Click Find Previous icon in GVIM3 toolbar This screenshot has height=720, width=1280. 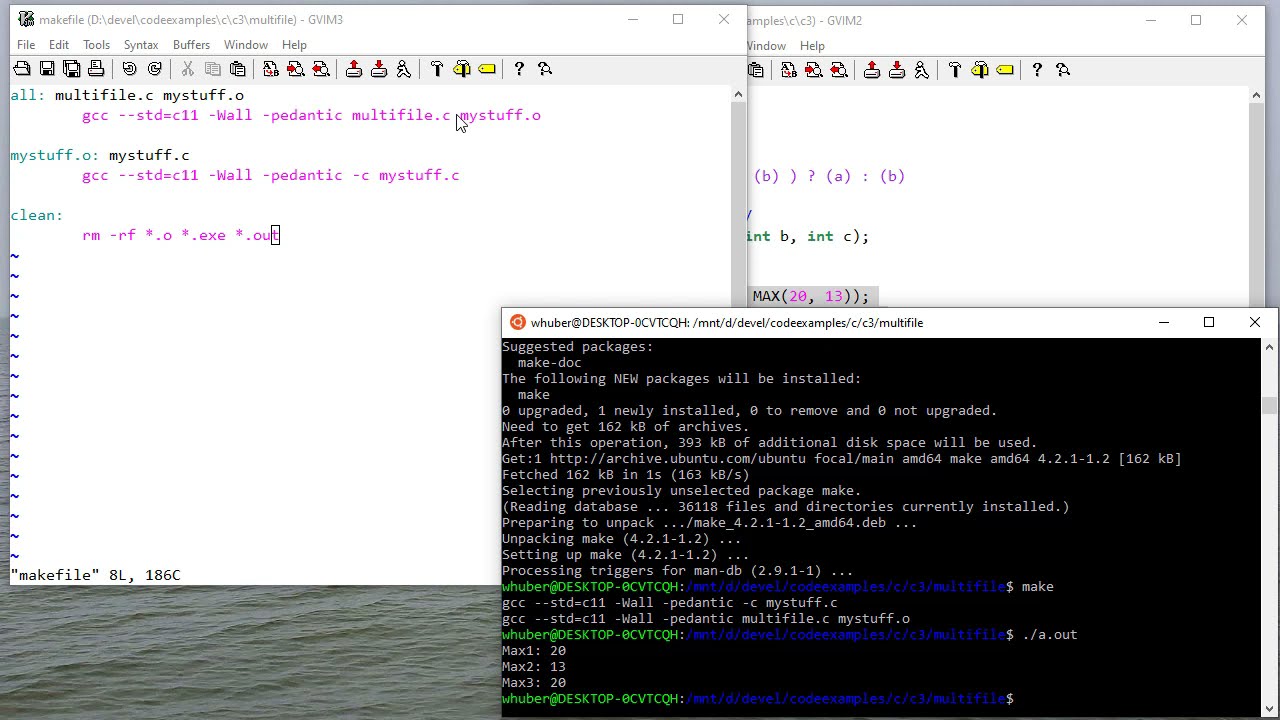pos(321,69)
